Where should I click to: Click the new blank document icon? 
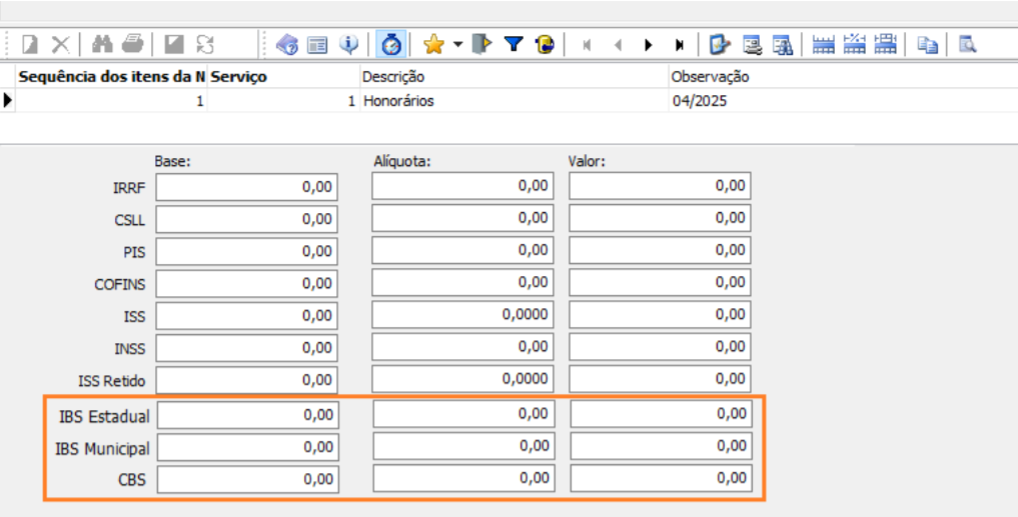click(31, 44)
